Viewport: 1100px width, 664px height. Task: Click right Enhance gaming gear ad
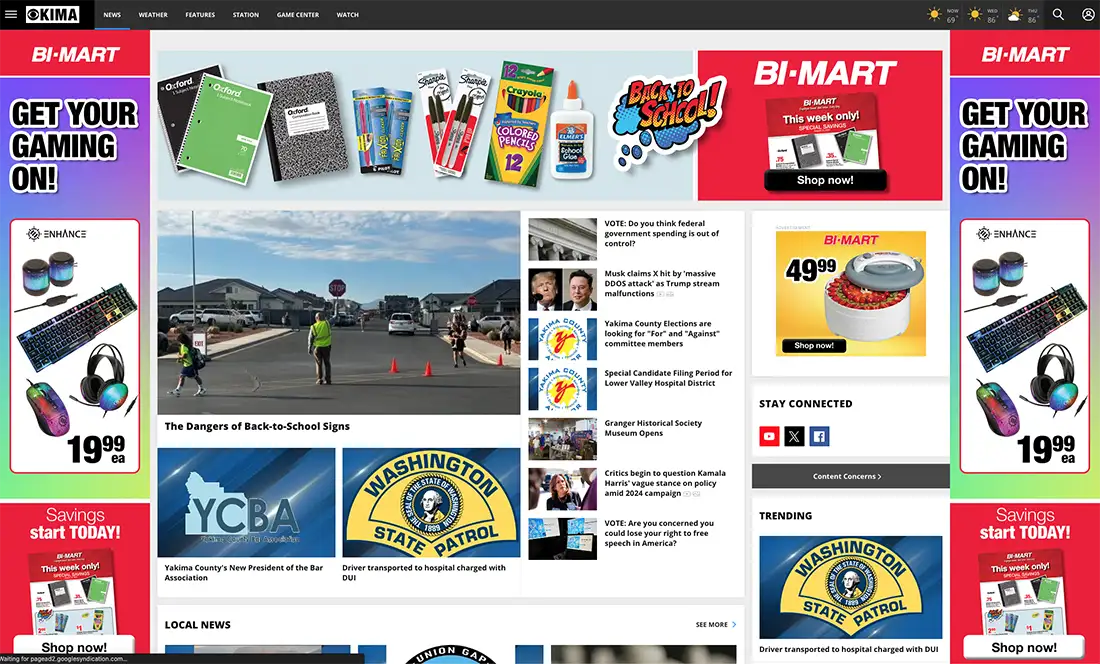pos(1024,346)
